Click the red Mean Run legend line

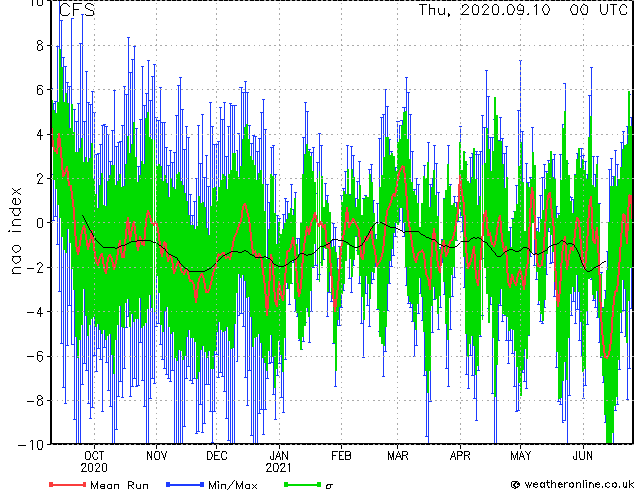(68, 484)
